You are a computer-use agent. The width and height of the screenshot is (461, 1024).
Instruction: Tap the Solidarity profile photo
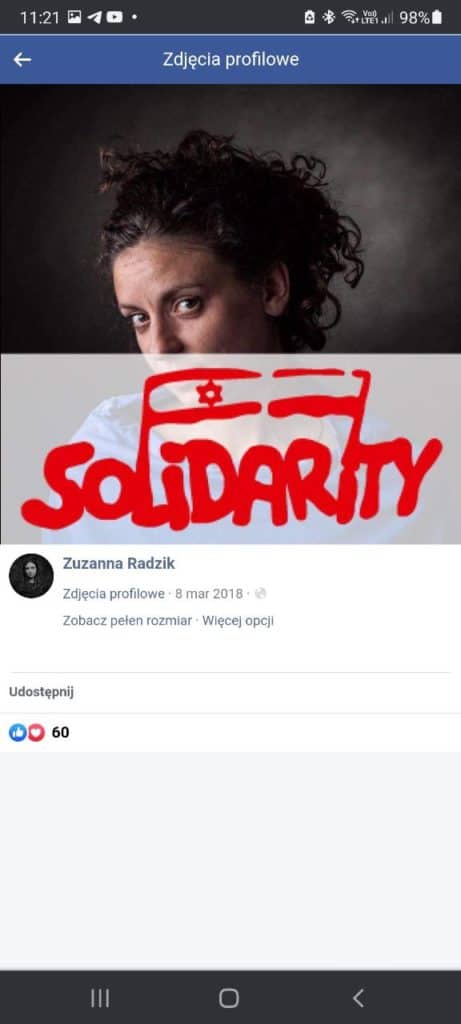(230, 314)
